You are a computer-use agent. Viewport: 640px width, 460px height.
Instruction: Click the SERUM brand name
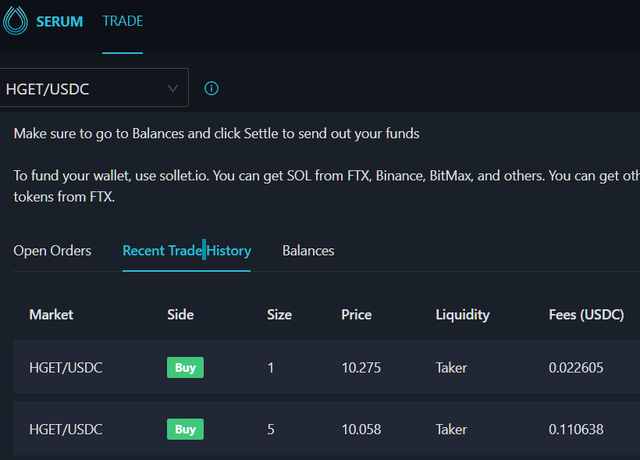pos(60,22)
